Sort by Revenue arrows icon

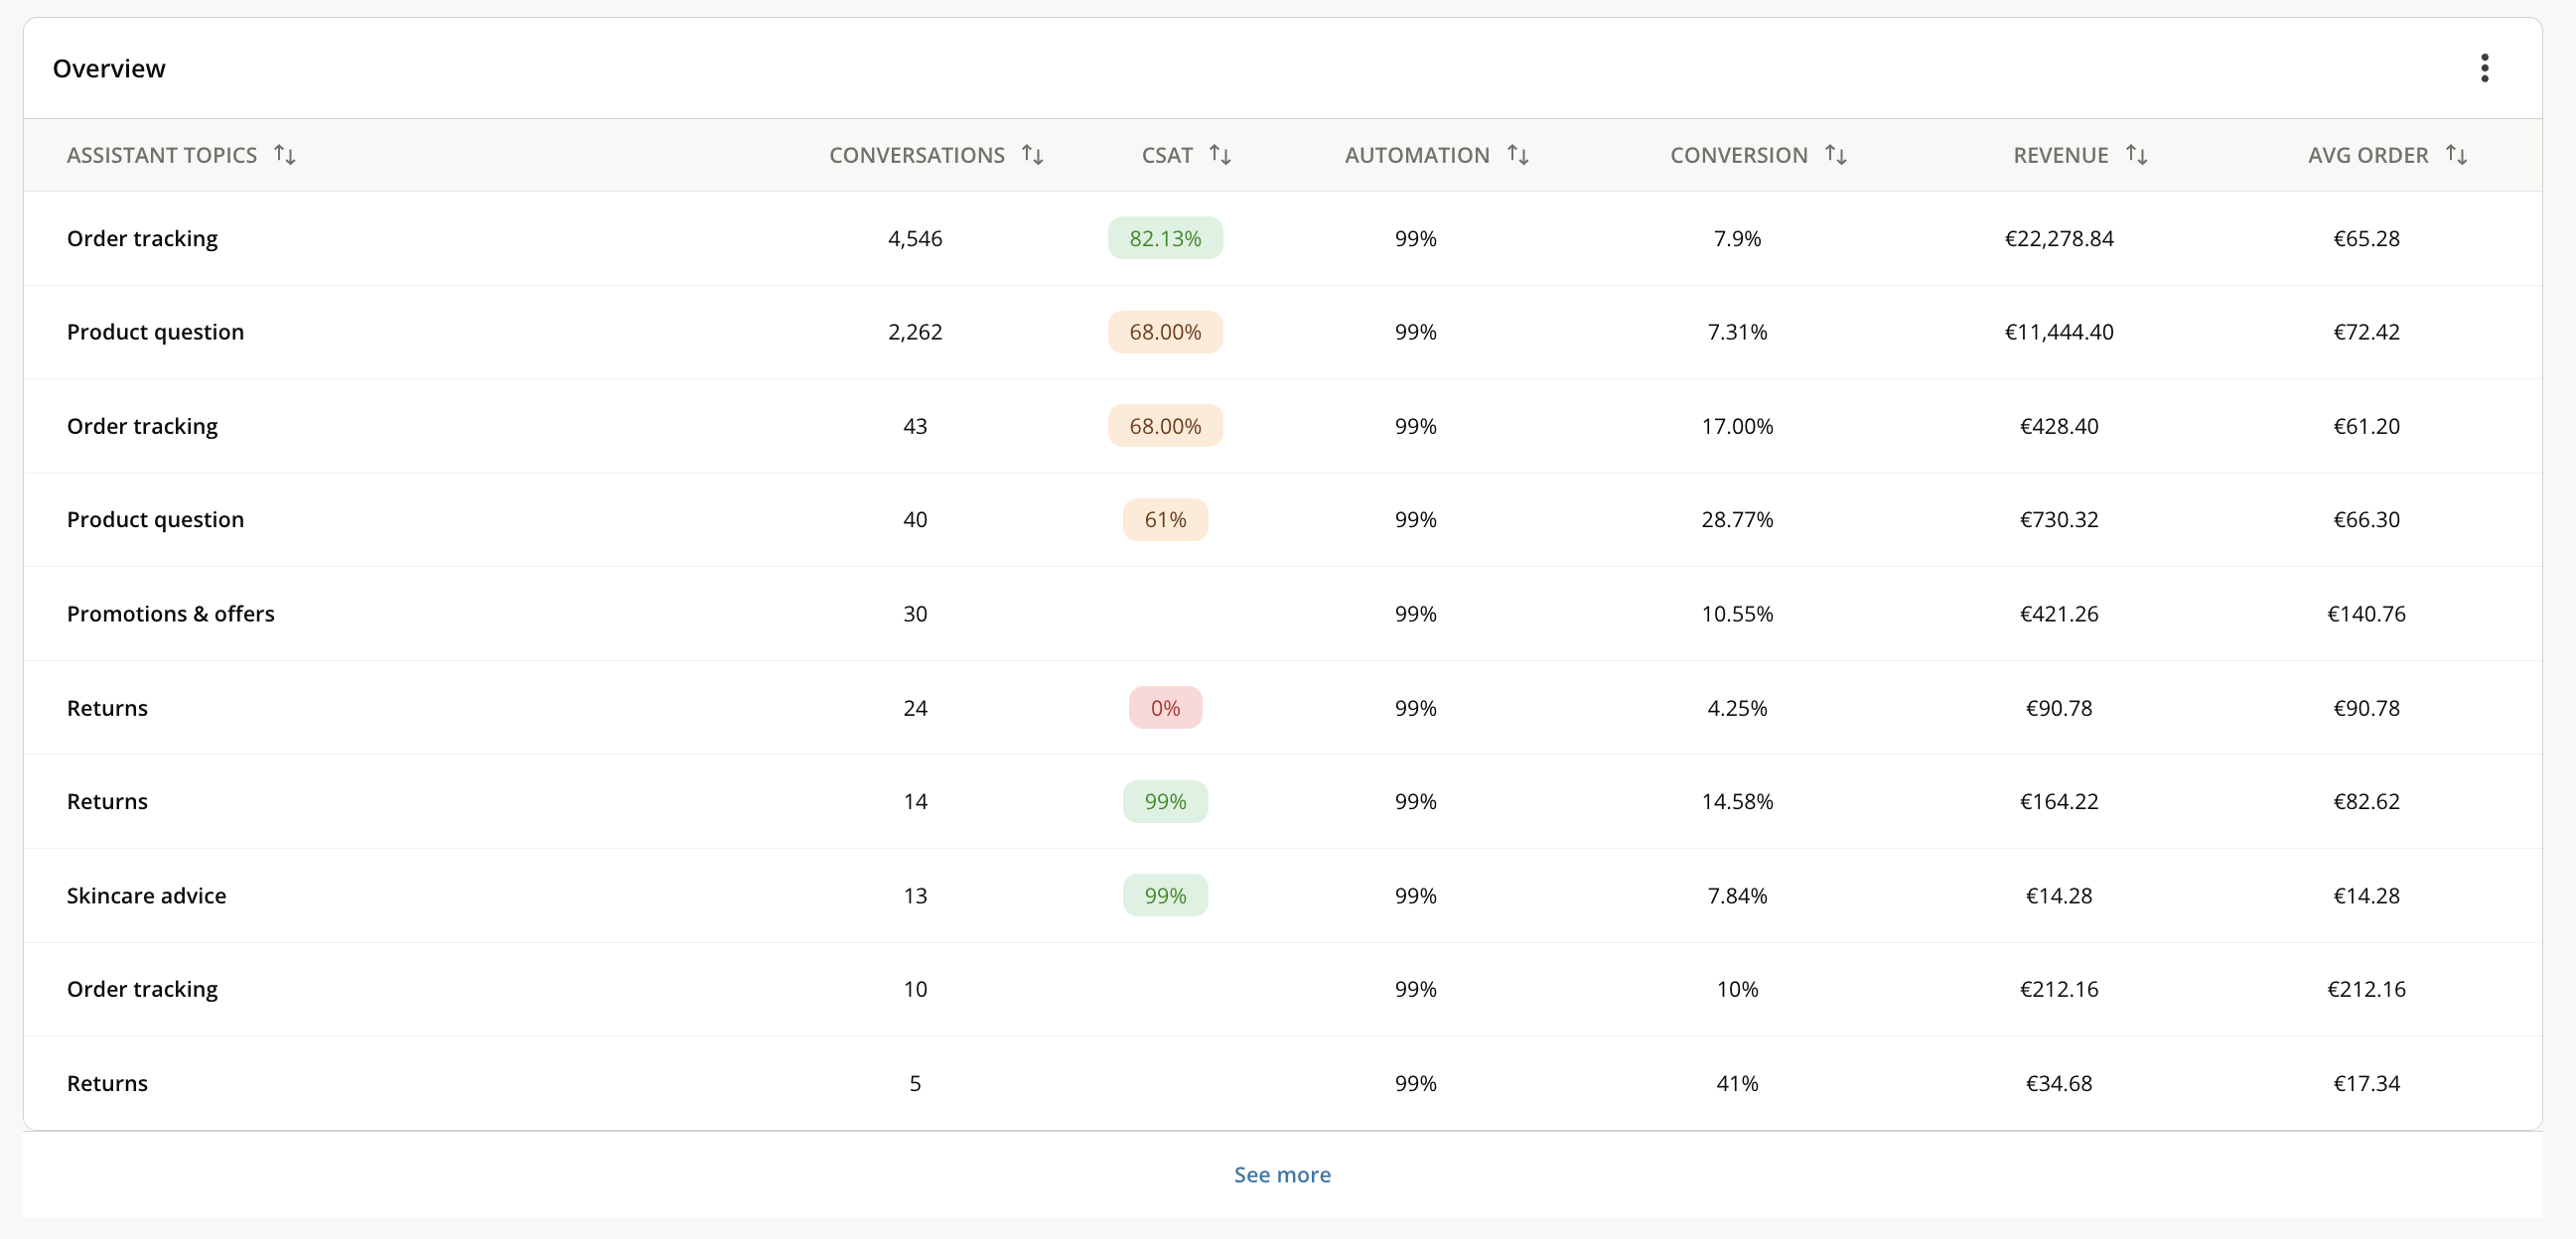click(x=2136, y=155)
